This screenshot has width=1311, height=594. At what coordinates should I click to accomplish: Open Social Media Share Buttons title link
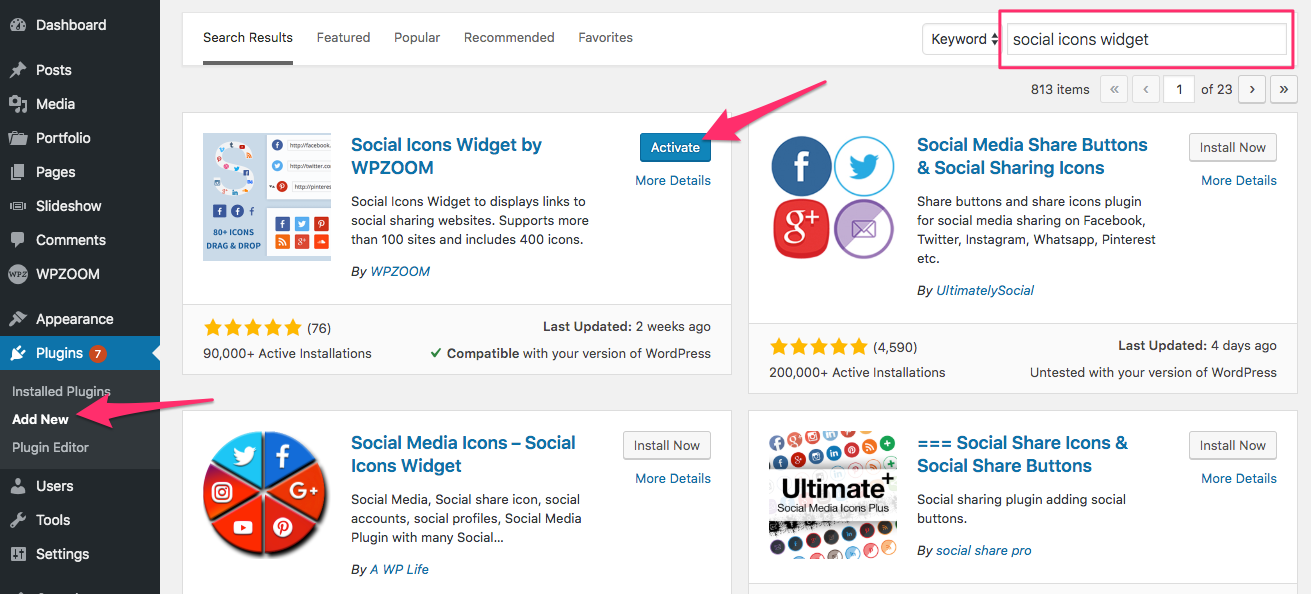click(1032, 156)
